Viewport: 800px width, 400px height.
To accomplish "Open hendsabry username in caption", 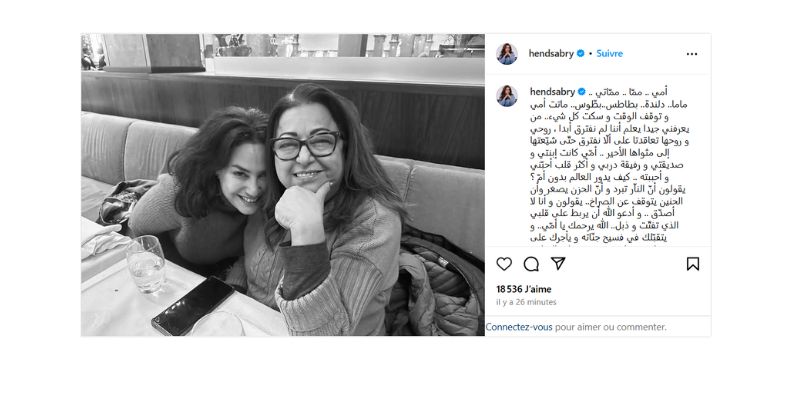I will click(x=553, y=92).
